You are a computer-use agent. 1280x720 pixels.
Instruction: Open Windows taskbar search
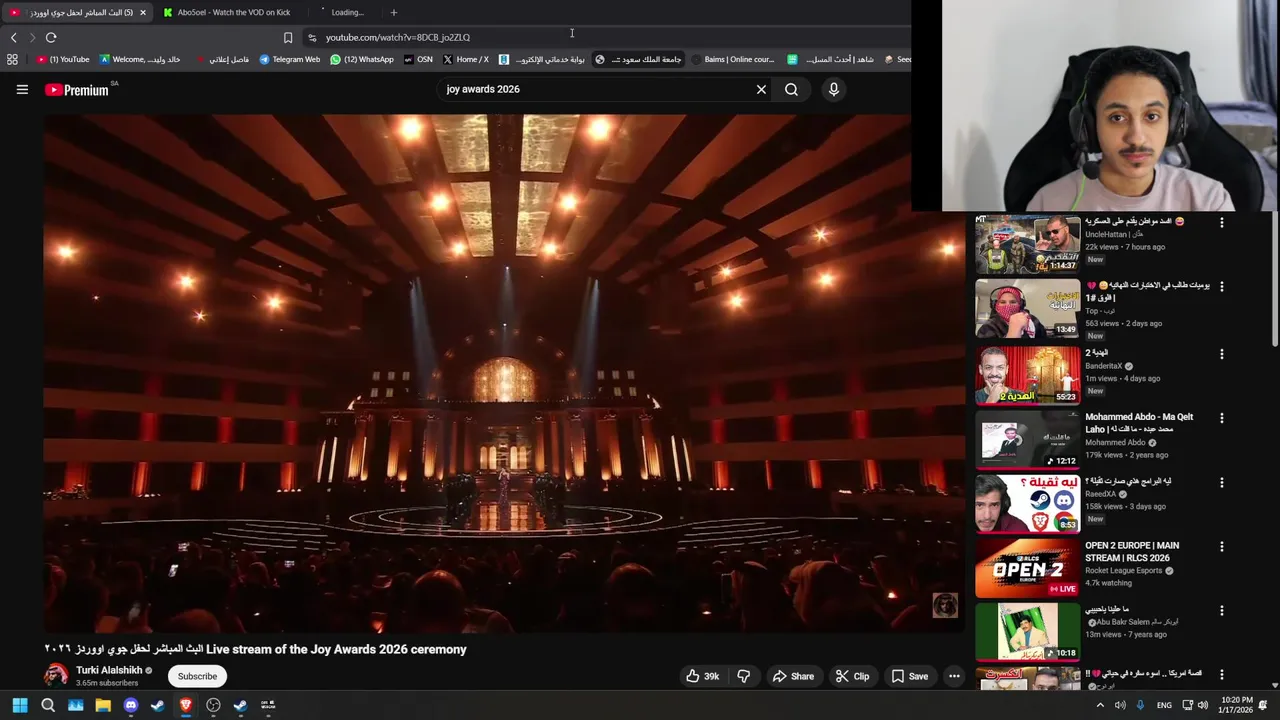48,705
